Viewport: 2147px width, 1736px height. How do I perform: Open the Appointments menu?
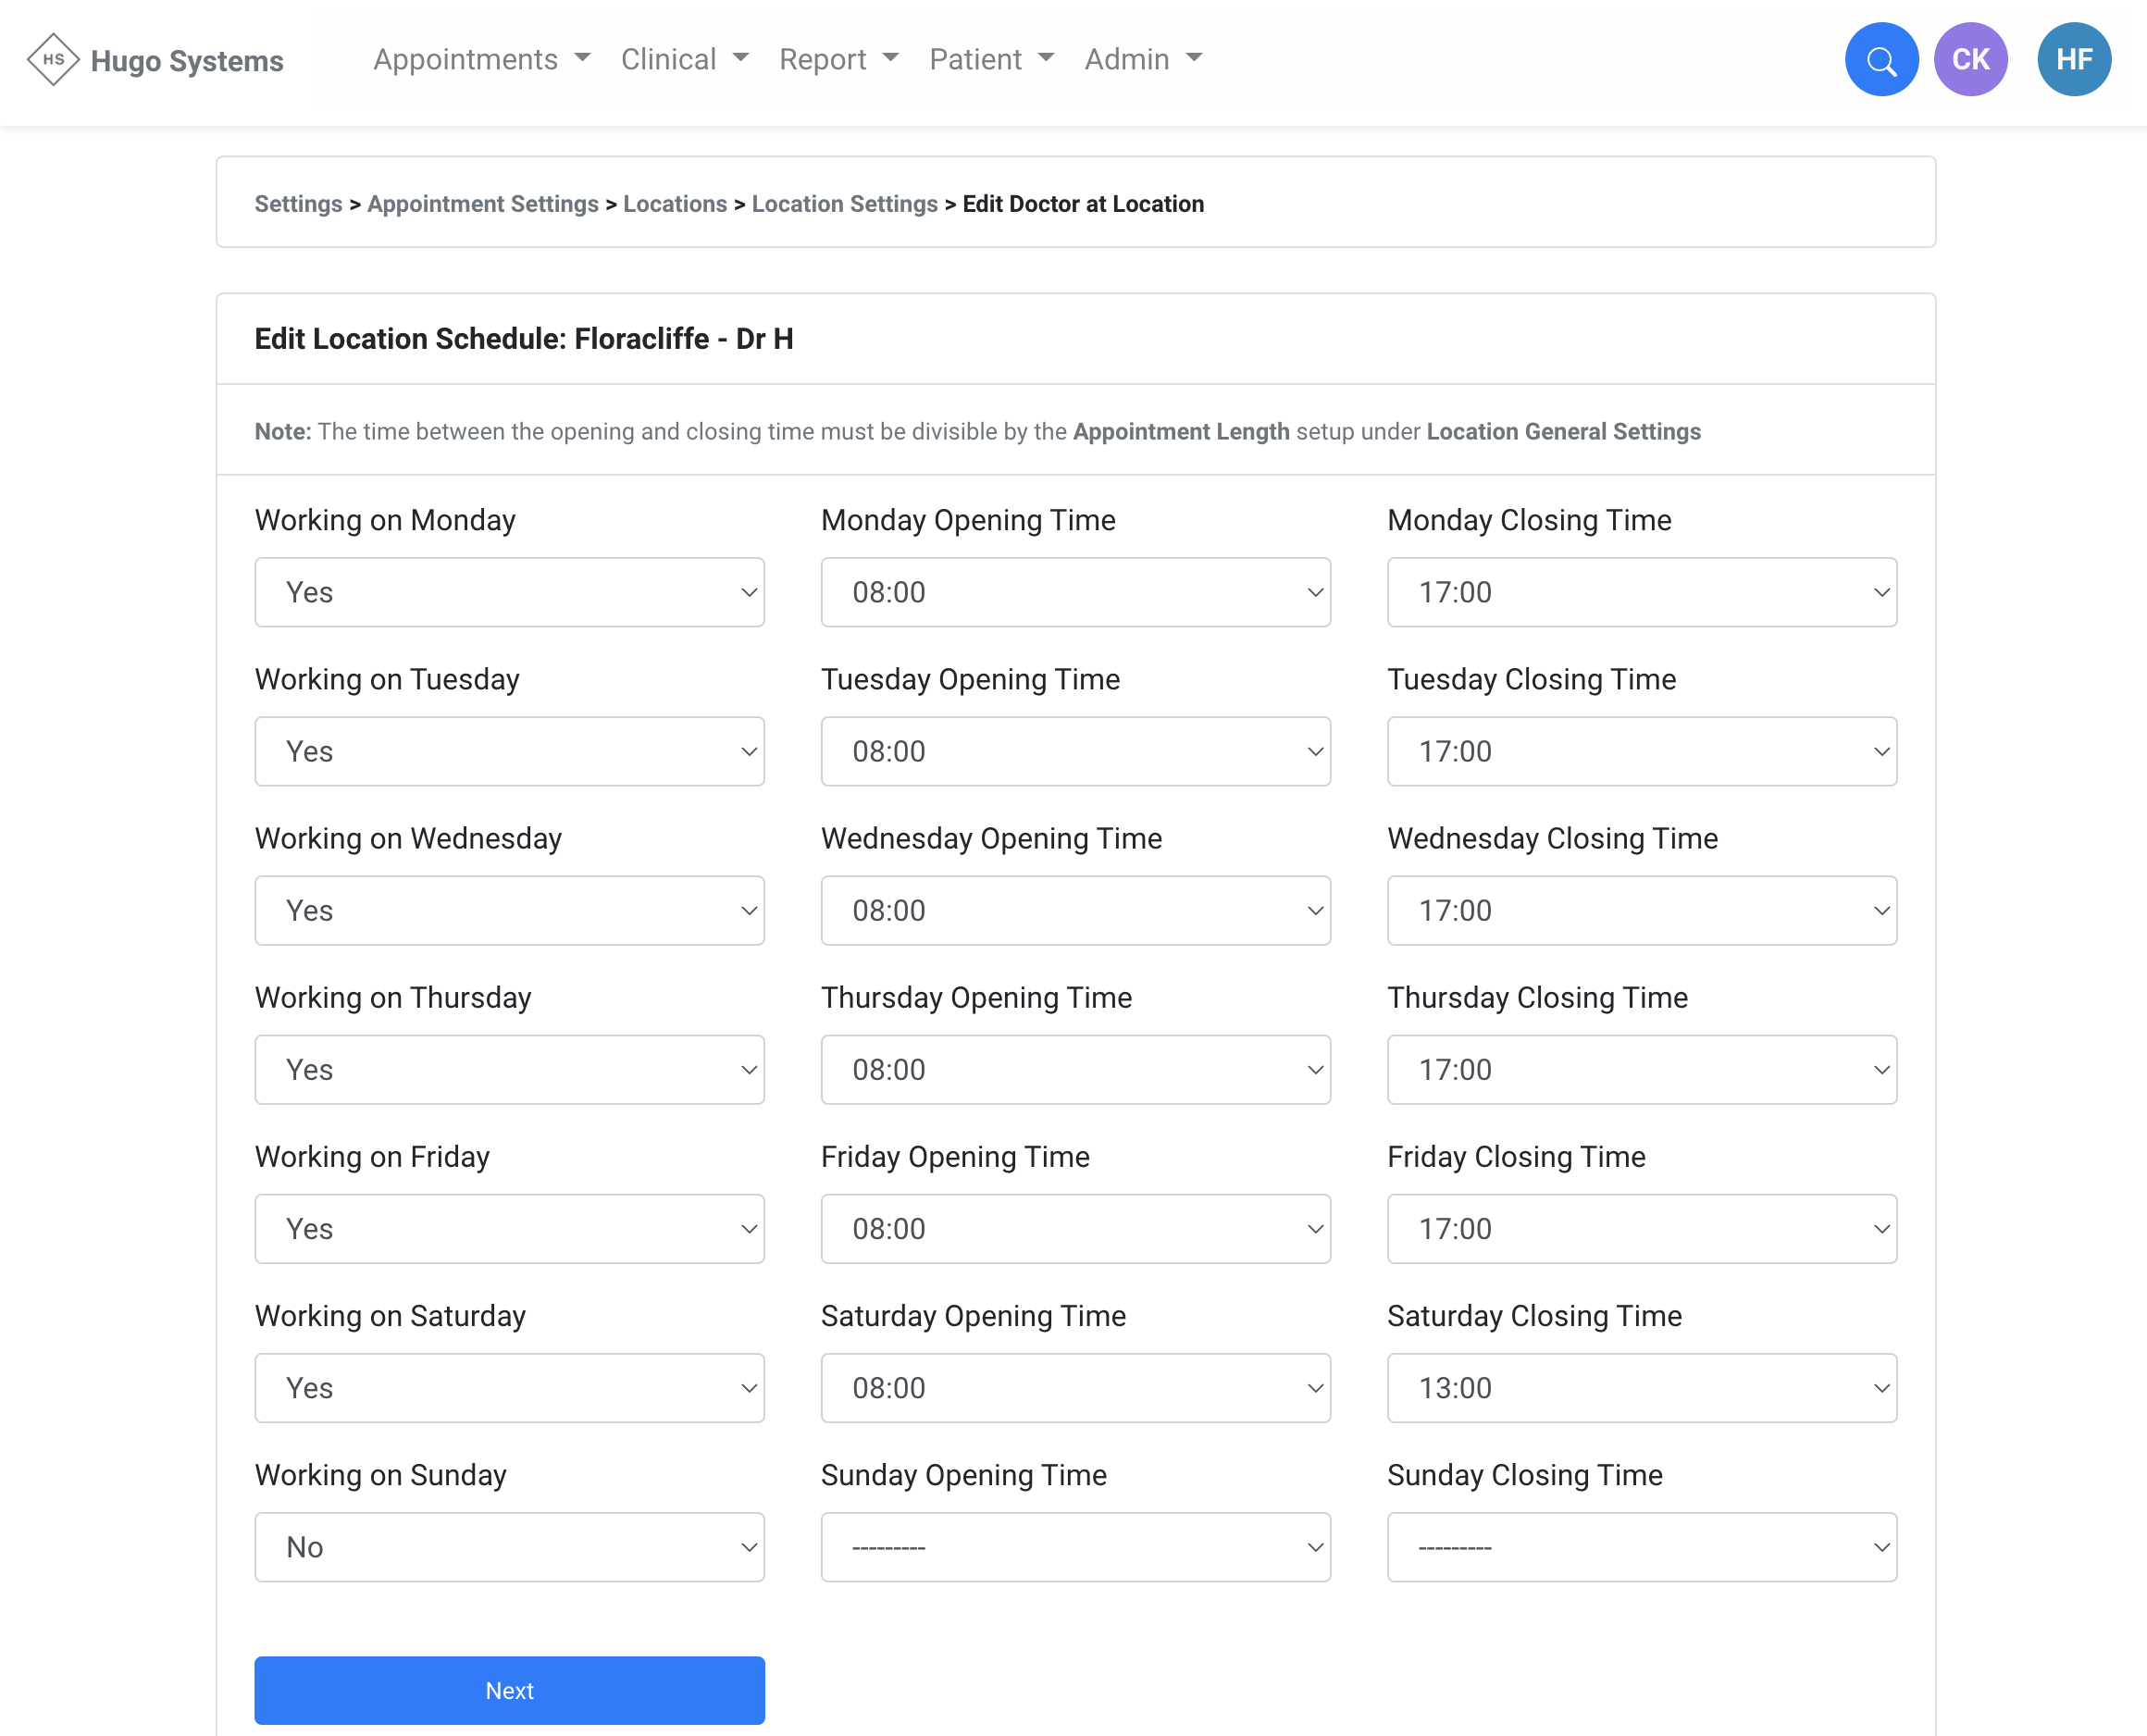(481, 60)
